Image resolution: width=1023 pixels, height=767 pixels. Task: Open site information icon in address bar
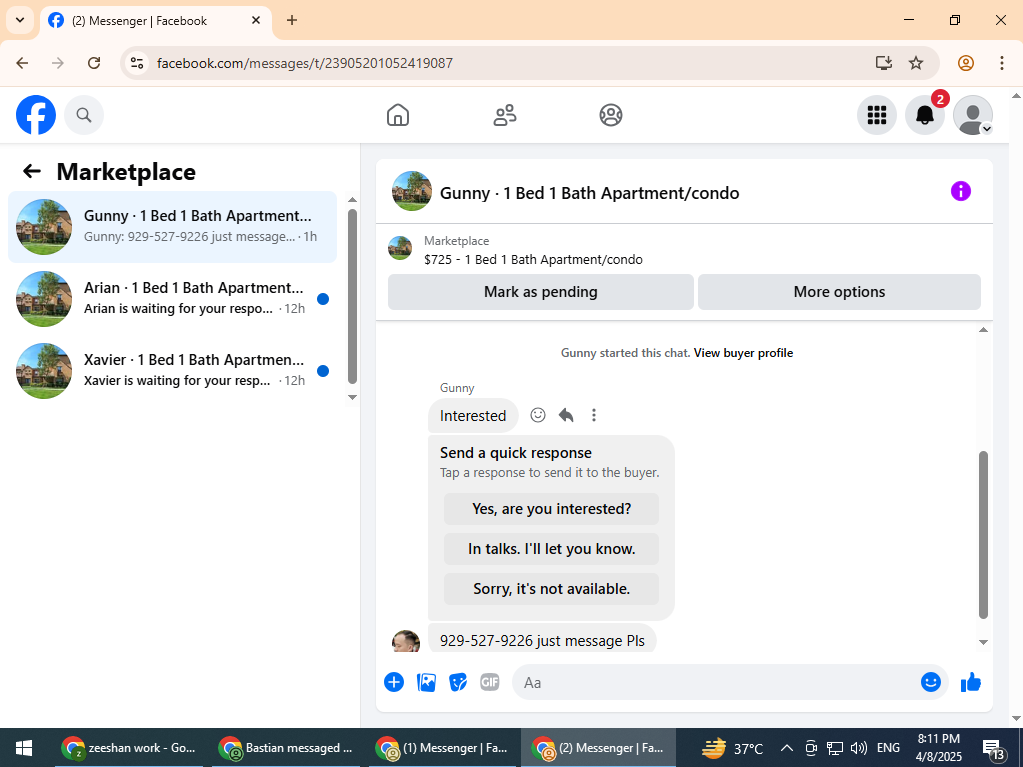pyautogui.click(x=137, y=63)
